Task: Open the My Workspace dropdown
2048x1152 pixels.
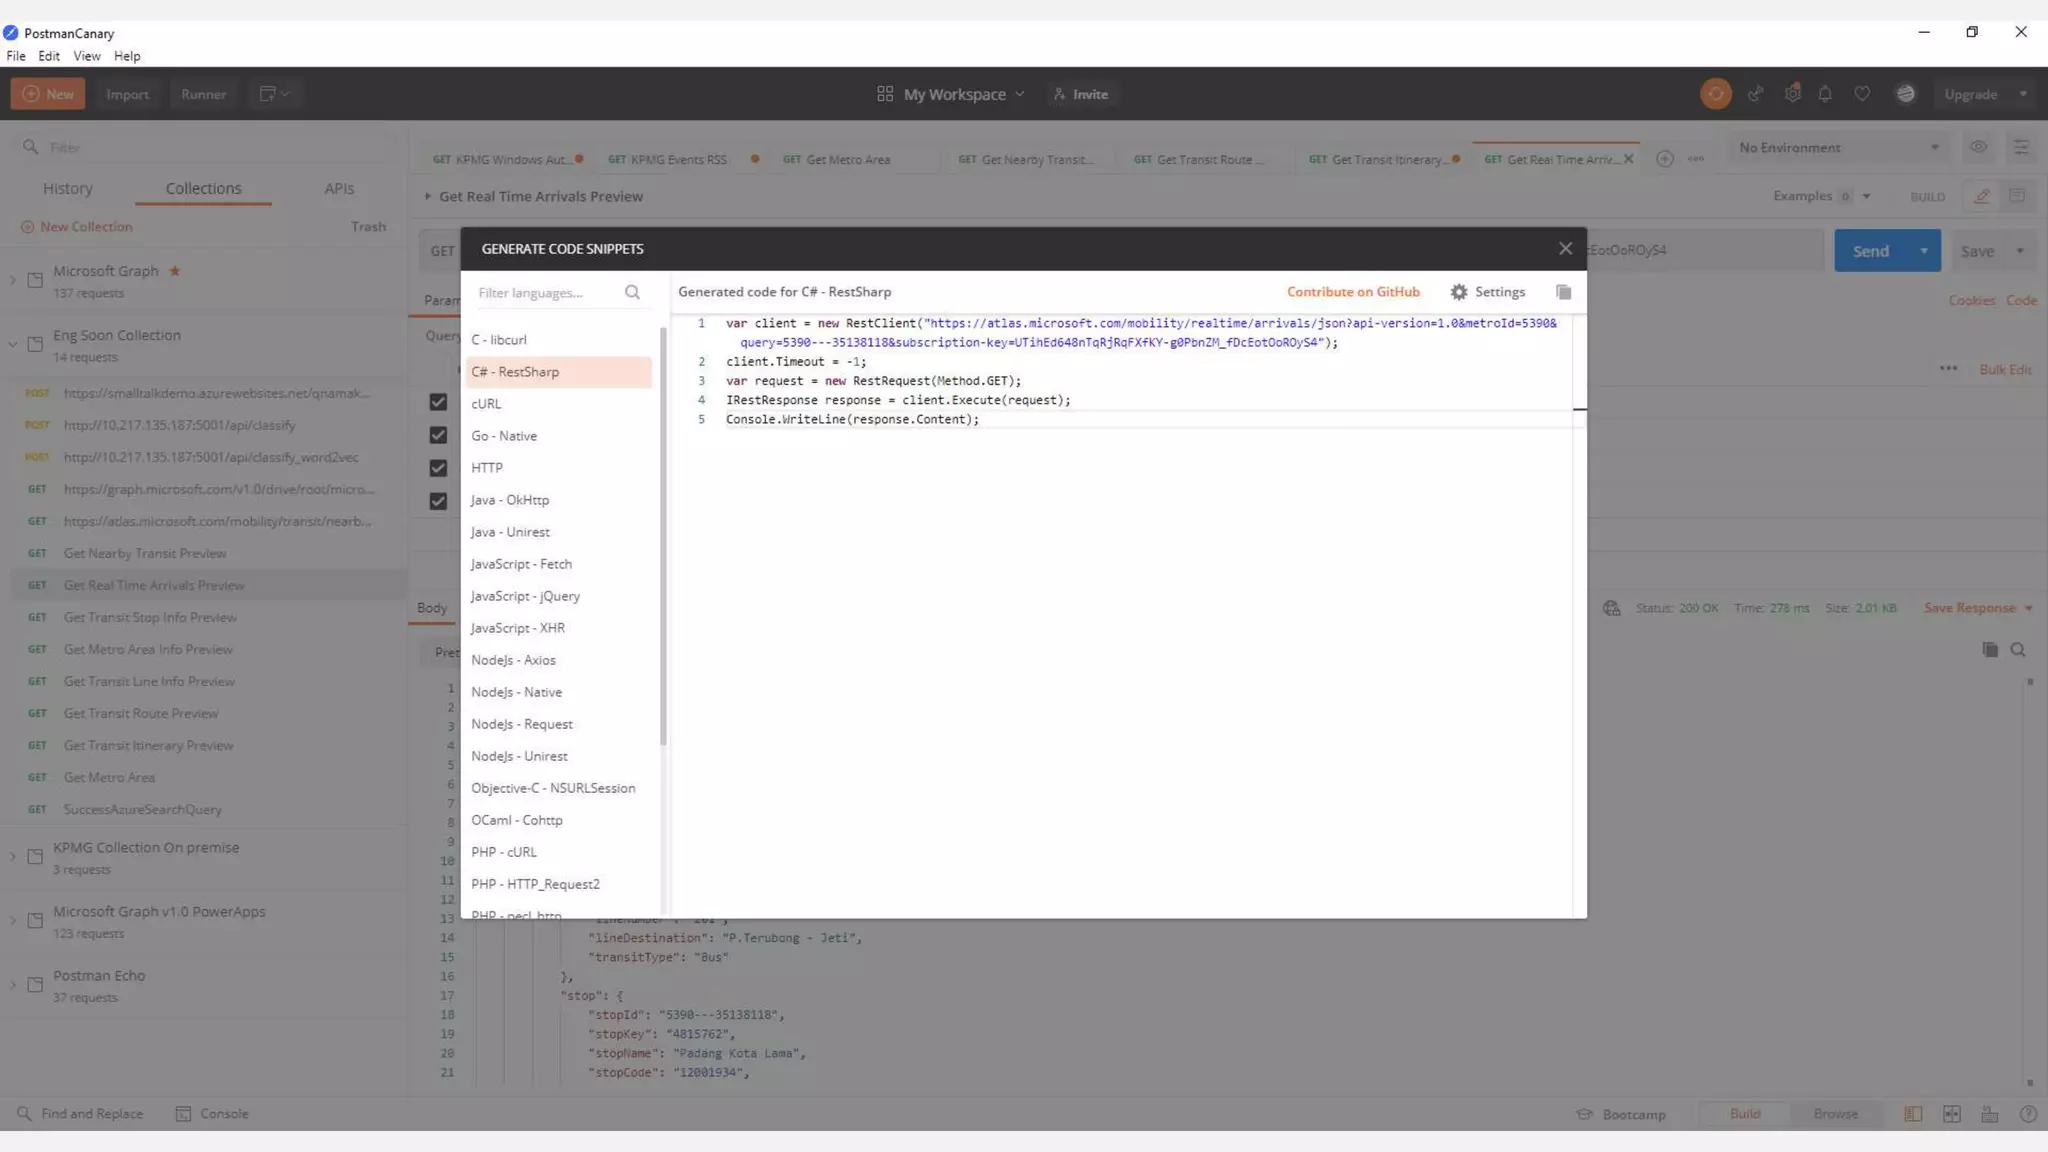Action: click(953, 94)
